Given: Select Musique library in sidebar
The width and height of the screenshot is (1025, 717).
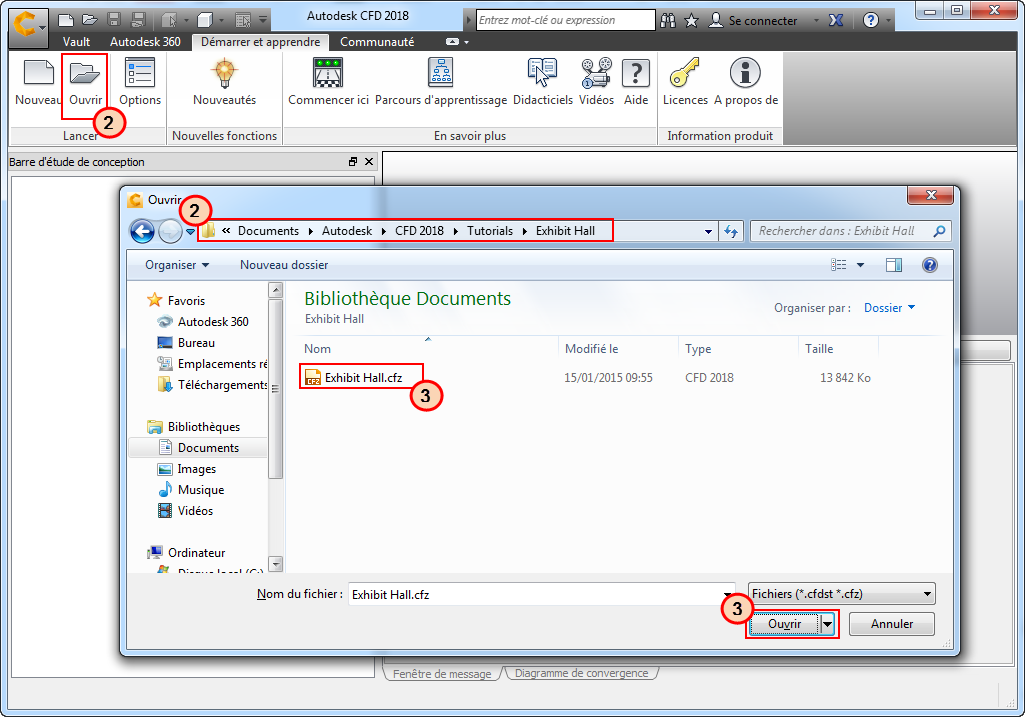Looking at the screenshot, I should [201, 490].
